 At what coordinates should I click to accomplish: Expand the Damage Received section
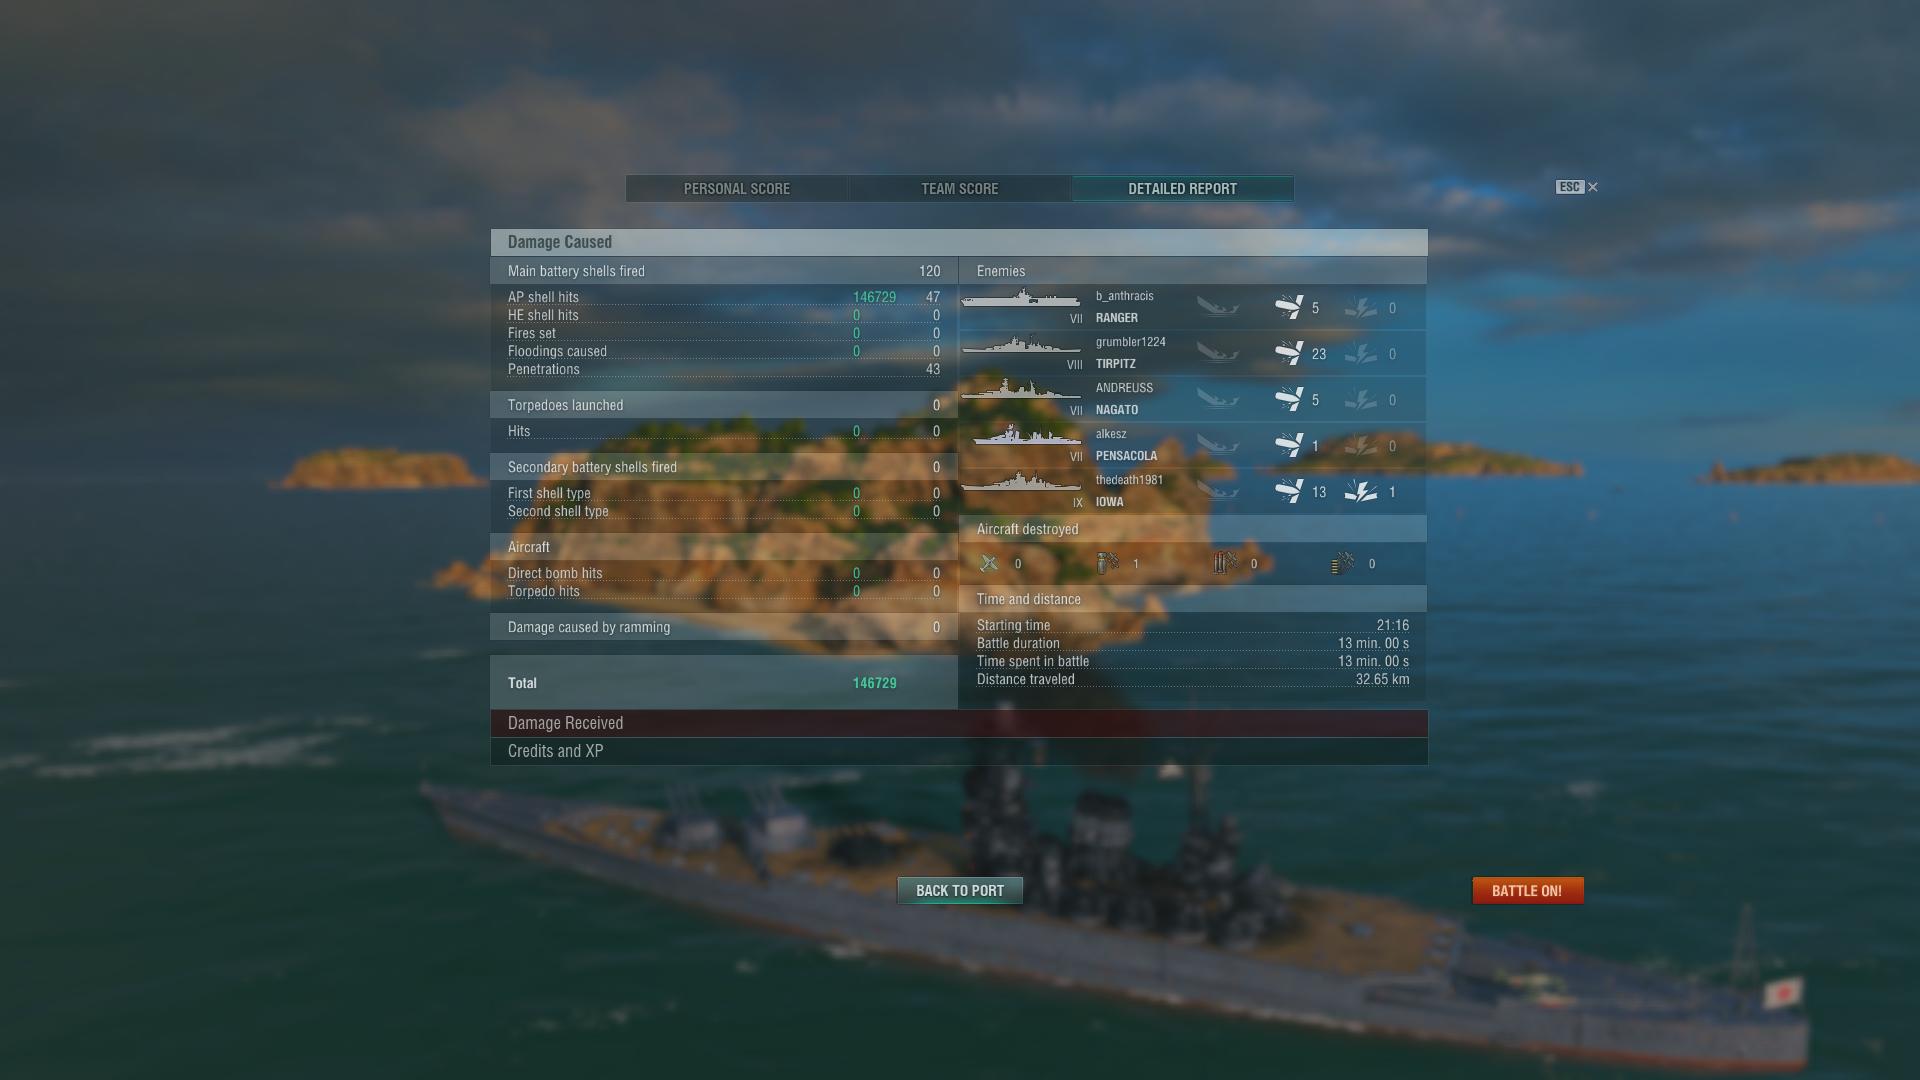959,723
